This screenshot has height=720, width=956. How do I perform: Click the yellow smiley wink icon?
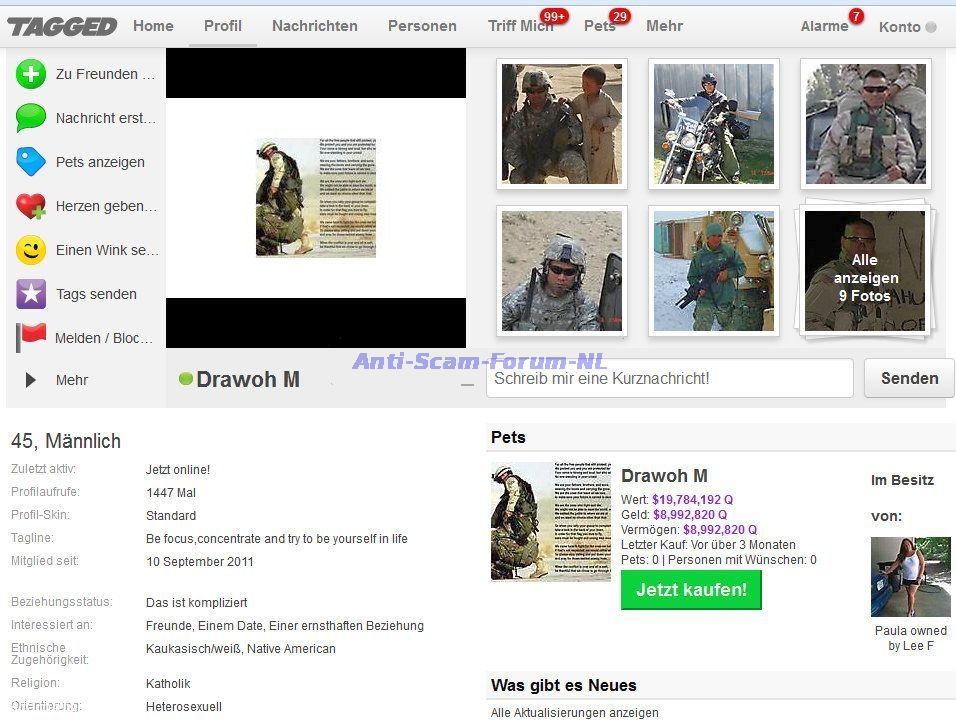point(31,250)
